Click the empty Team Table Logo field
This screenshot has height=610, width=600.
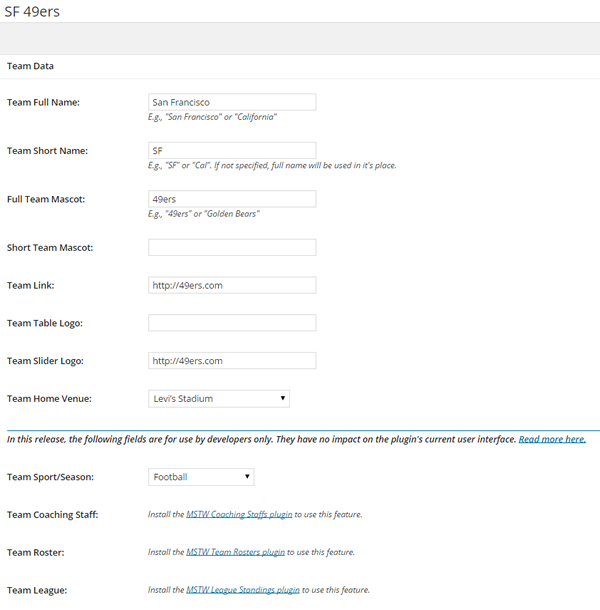click(232, 323)
